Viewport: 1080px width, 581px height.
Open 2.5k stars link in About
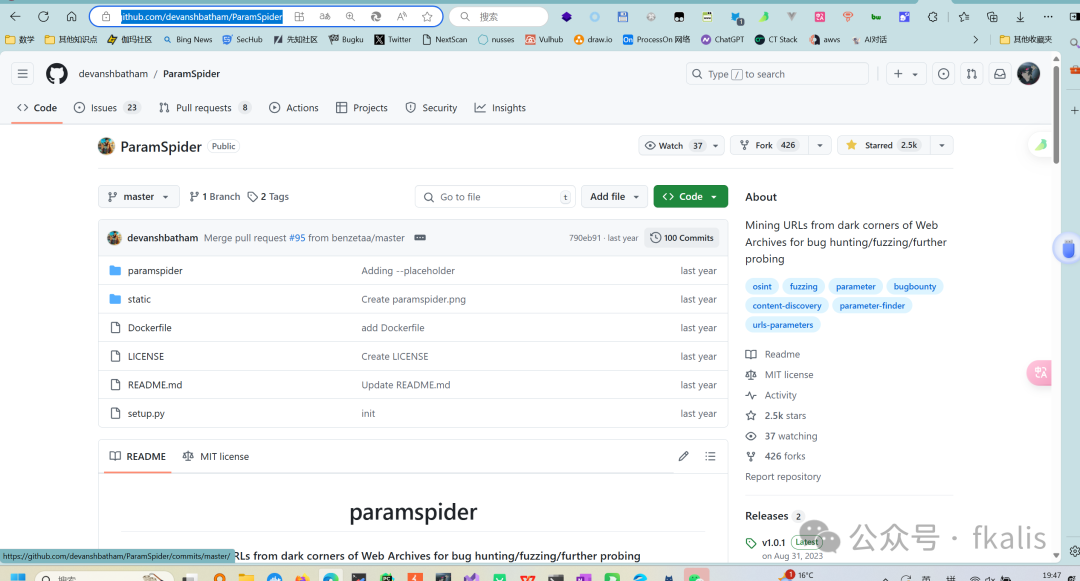click(785, 416)
